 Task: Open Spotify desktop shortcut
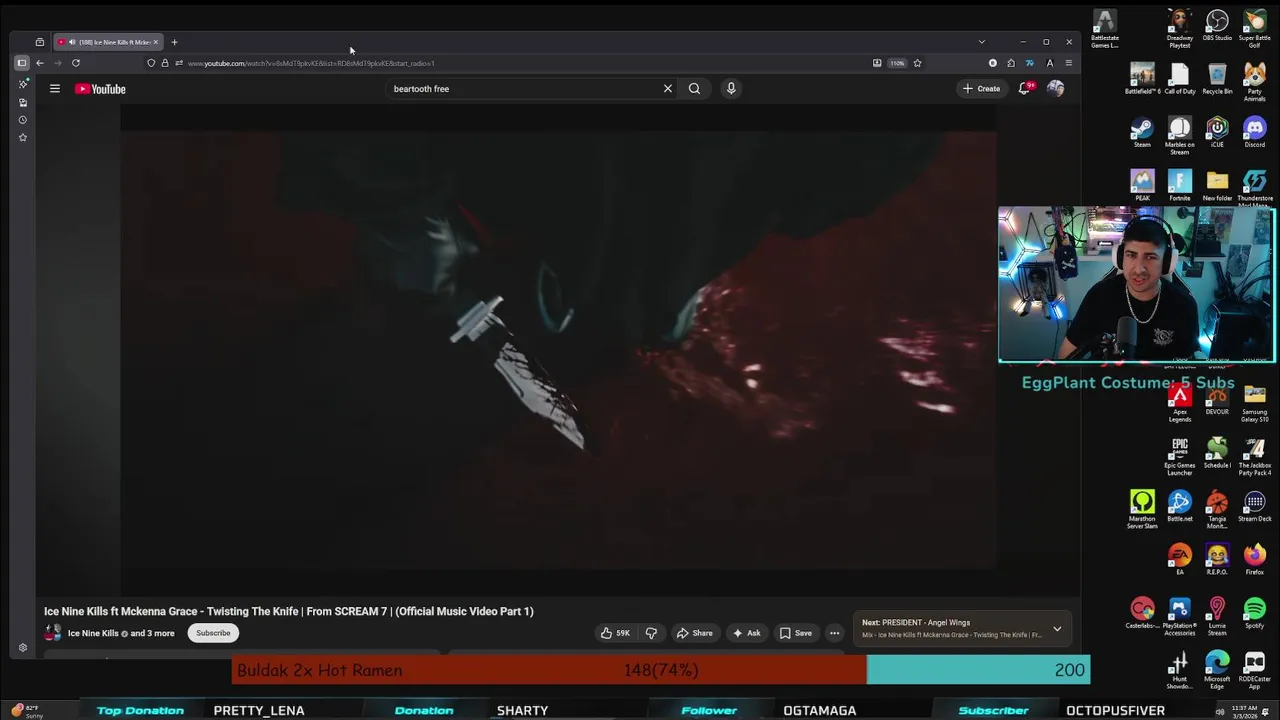click(1255, 613)
